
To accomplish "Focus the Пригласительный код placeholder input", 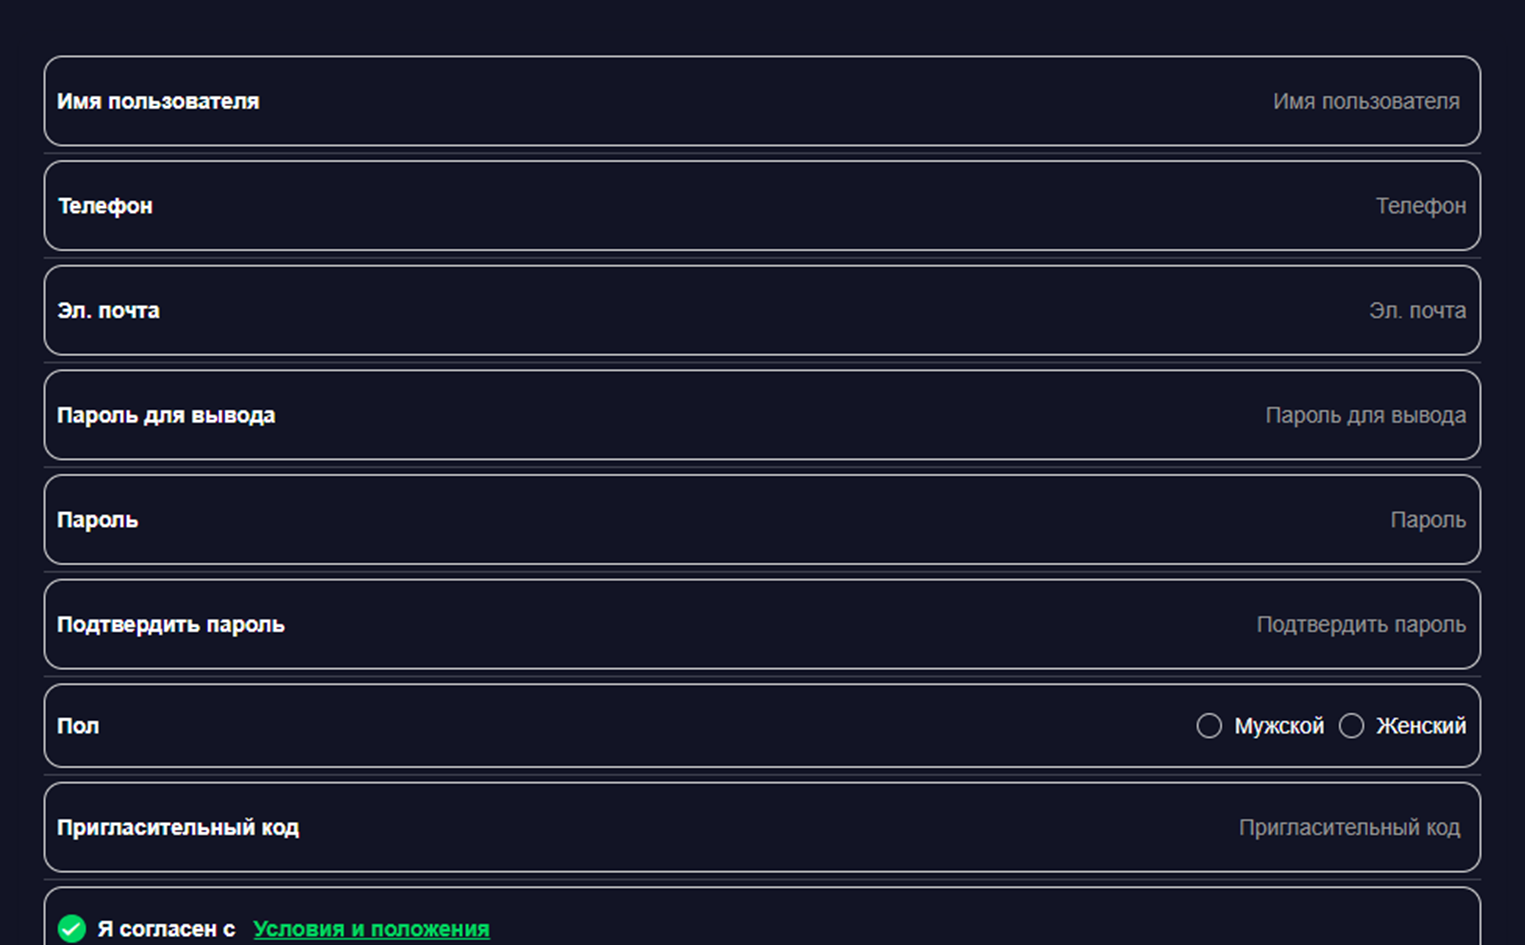I will tap(1348, 828).
